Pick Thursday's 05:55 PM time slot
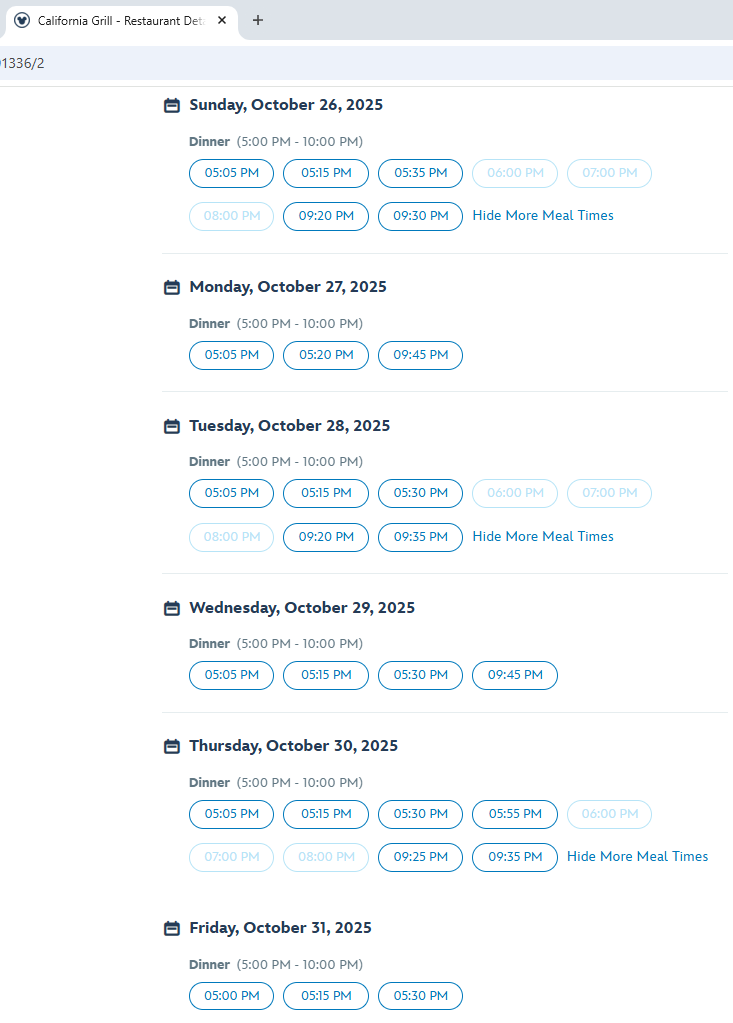The height and width of the screenshot is (1023, 733). click(x=515, y=814)
